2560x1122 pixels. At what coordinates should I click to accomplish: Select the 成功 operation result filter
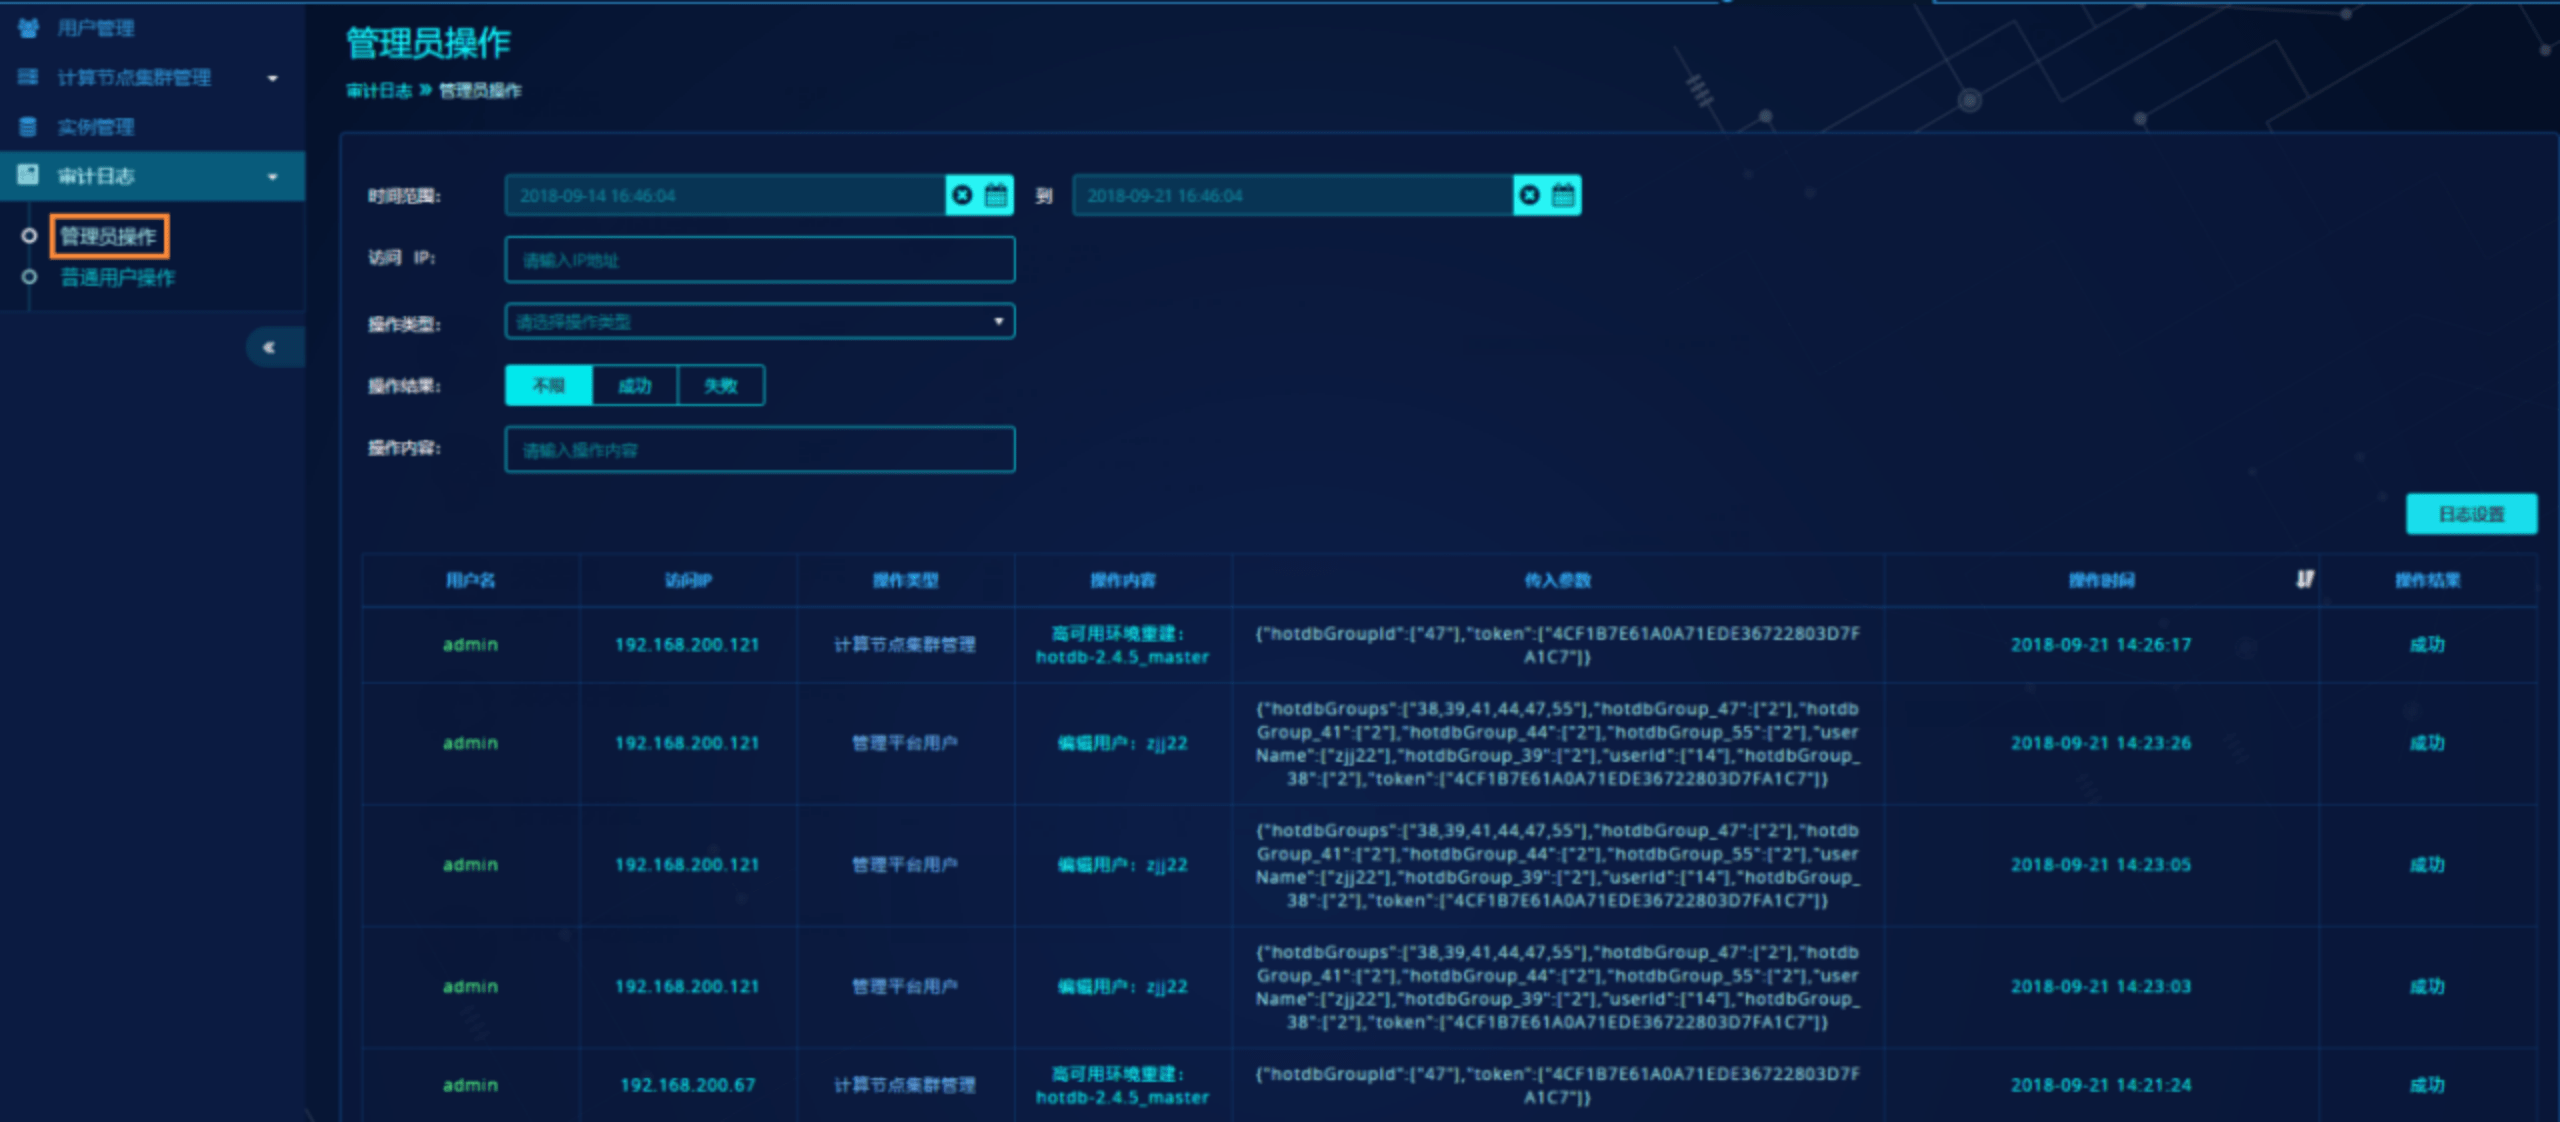pyautogui.click(x=635, y=385)
